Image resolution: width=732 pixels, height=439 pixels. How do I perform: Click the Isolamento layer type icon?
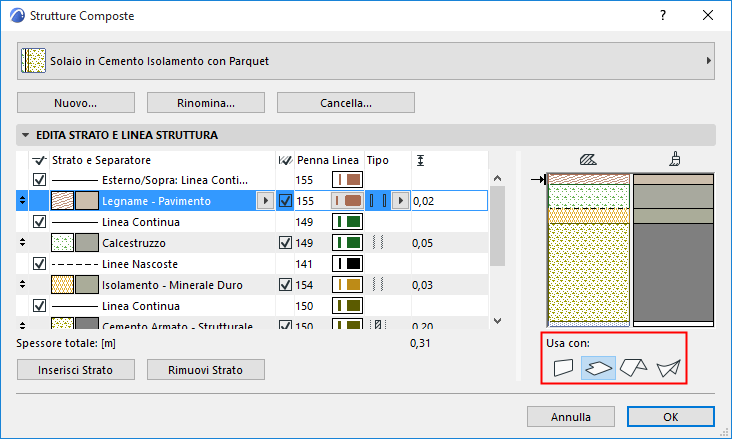pyautogui.click(x=378, y=284)
